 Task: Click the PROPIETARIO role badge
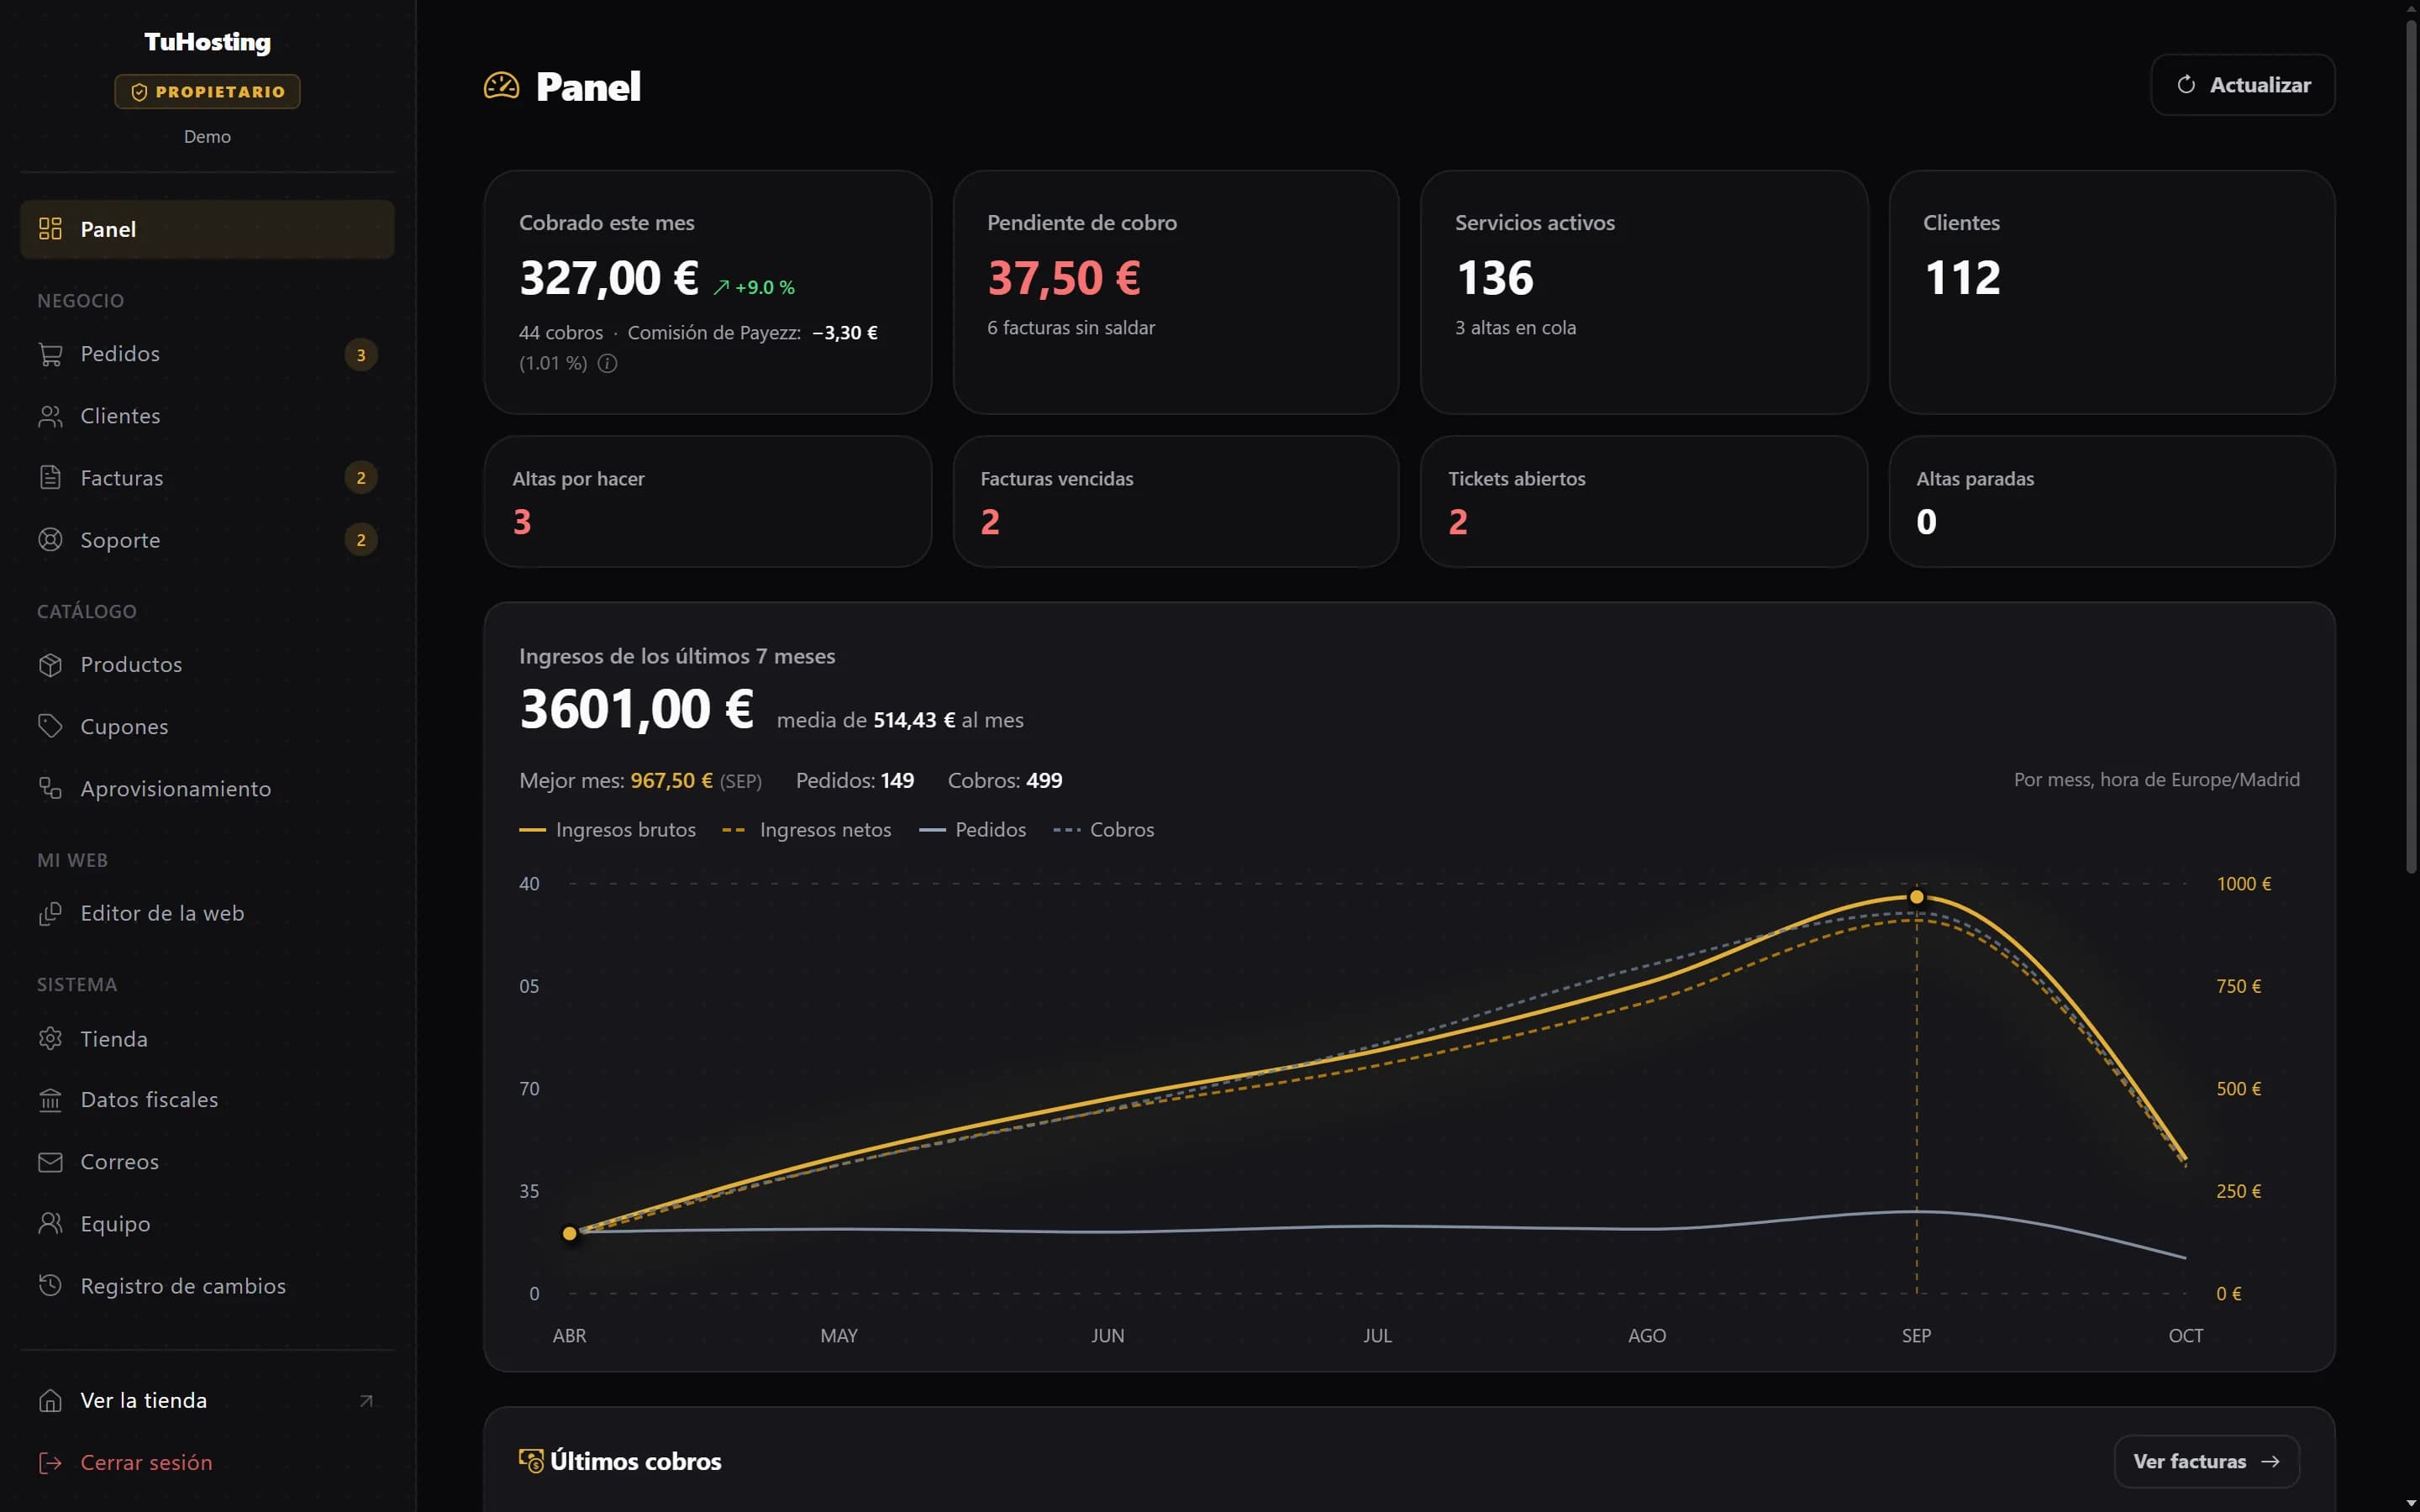pos(207,92)
